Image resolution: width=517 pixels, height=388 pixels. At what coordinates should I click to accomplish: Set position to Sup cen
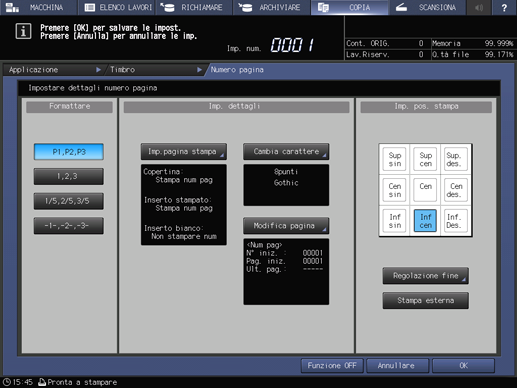tap(425, 159)
